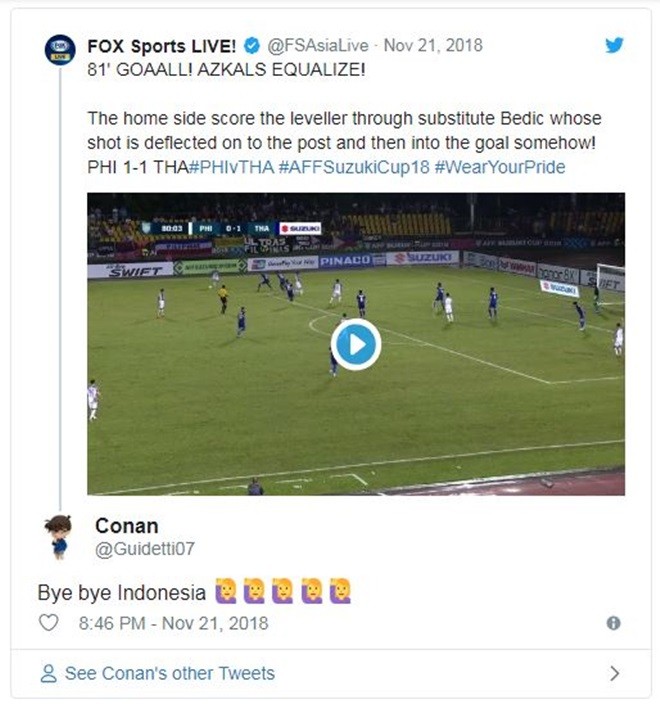Open See Conan's other Tweets

[169, 673]
